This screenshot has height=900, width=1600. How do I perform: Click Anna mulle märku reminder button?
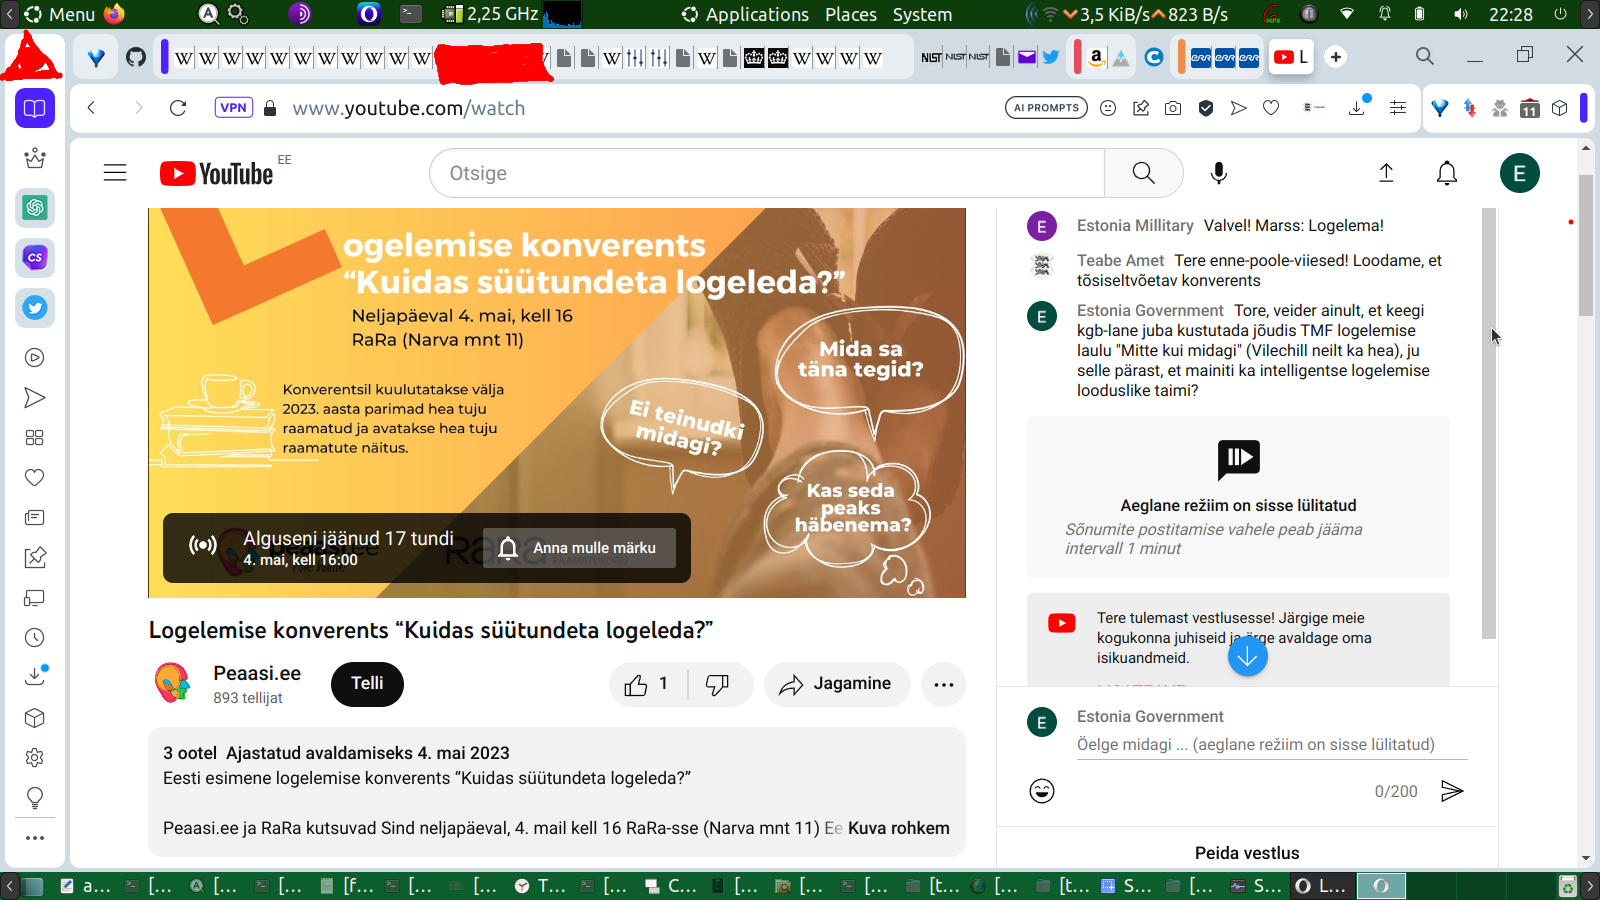(x=579, y=548)
